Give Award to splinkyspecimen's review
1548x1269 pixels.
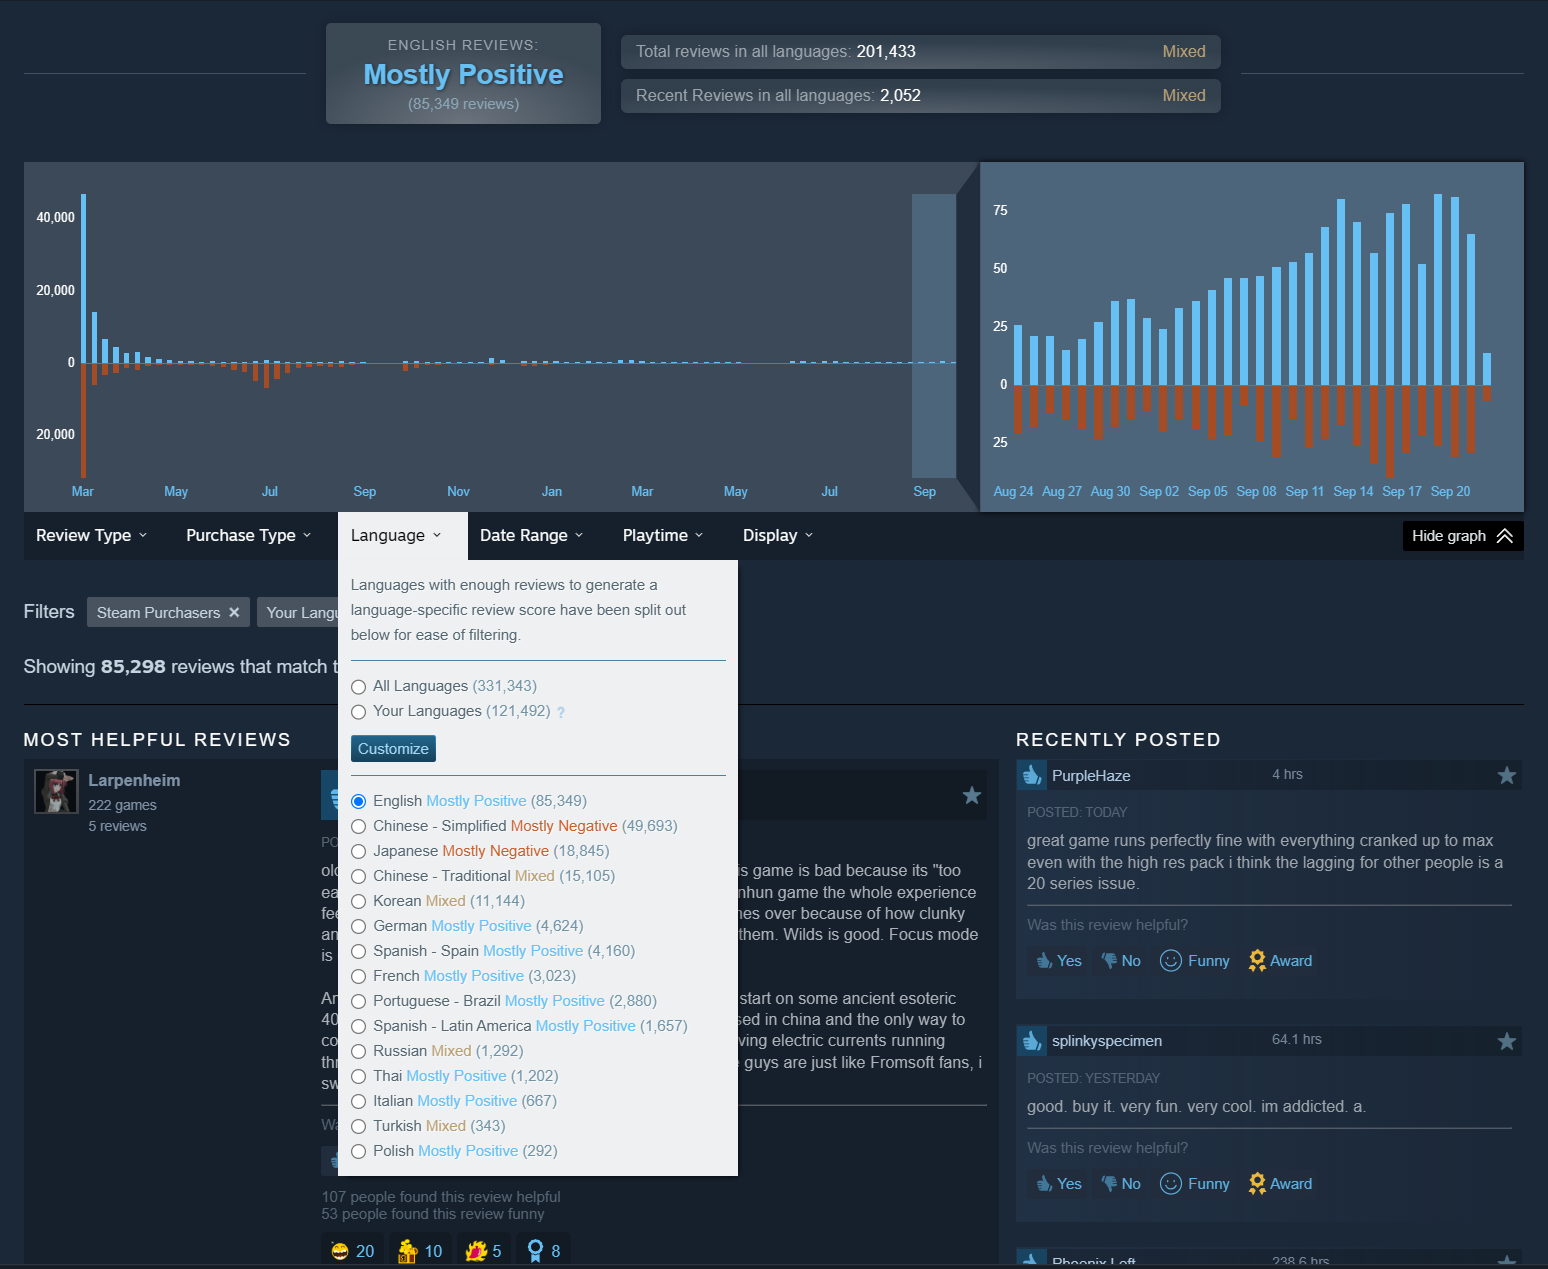[x=1280, y=1184]
